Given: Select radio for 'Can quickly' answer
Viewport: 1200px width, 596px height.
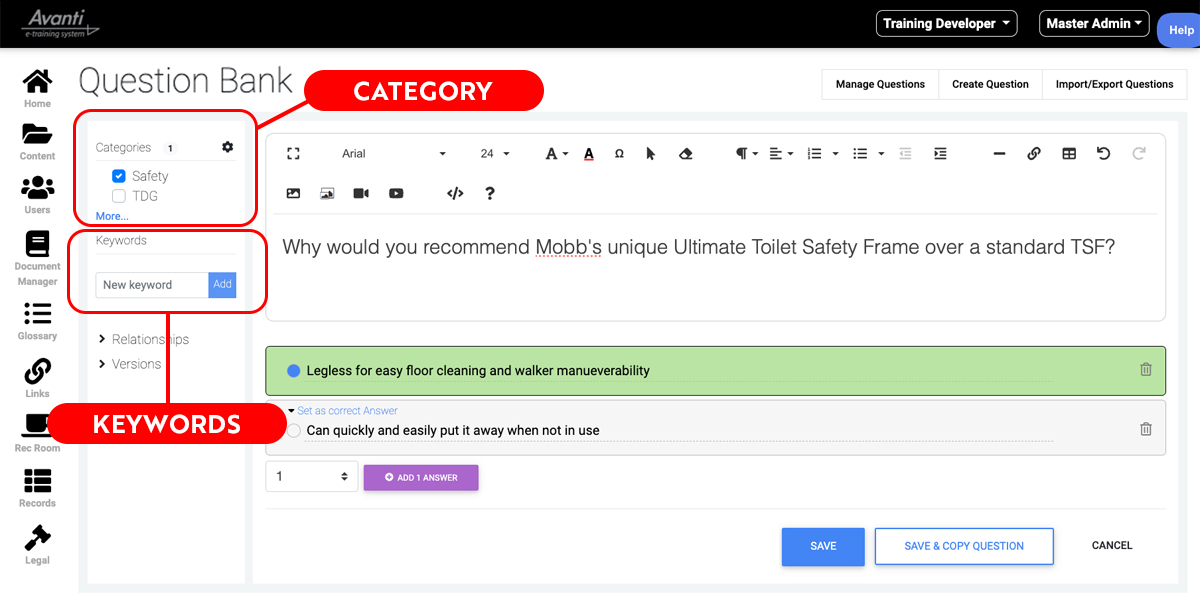Looking at the screenshot, I should 294,430.
